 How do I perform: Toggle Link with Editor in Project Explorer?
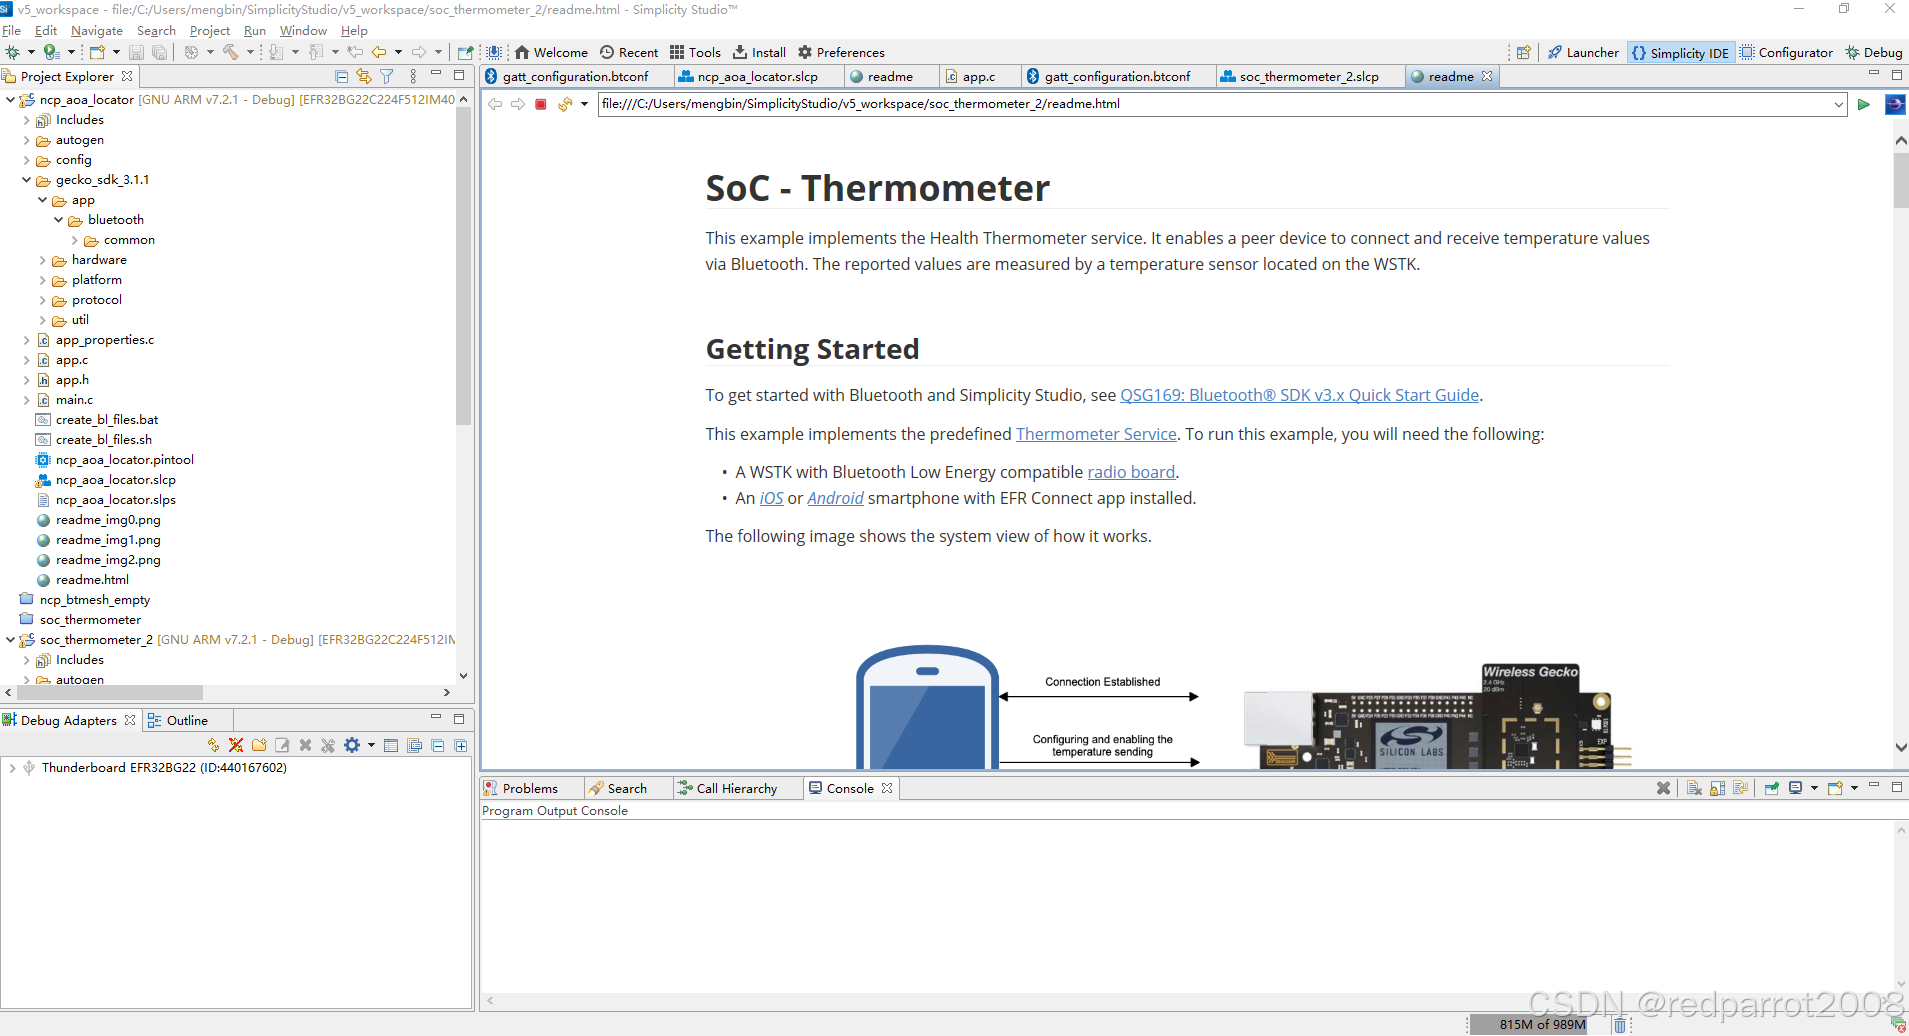click(x=363, y=76)
